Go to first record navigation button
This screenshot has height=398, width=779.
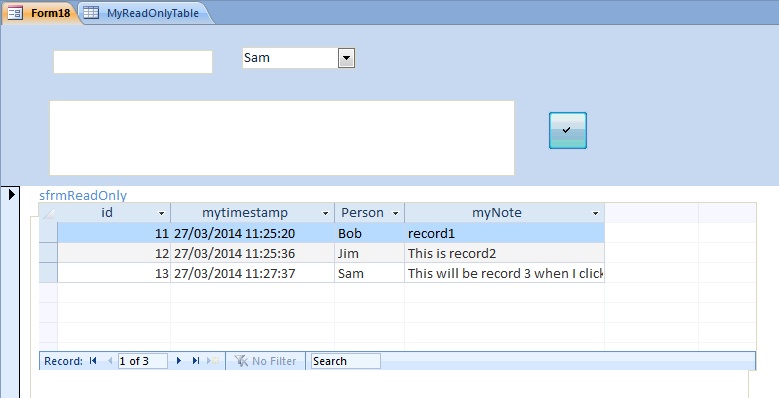[93, 361]
